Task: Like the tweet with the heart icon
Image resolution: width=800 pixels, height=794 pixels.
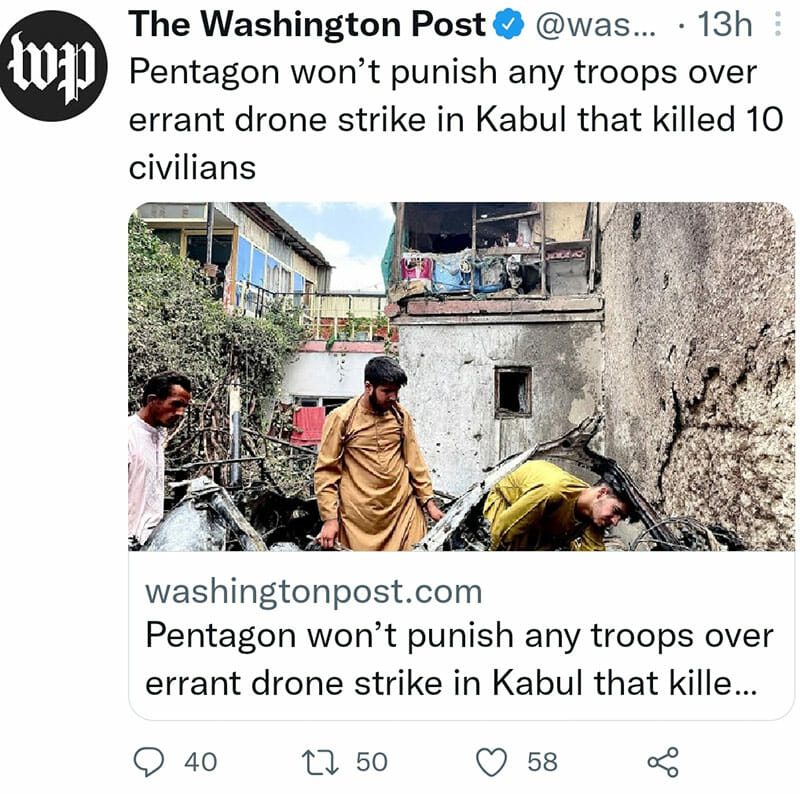Action: click(491, 762)
